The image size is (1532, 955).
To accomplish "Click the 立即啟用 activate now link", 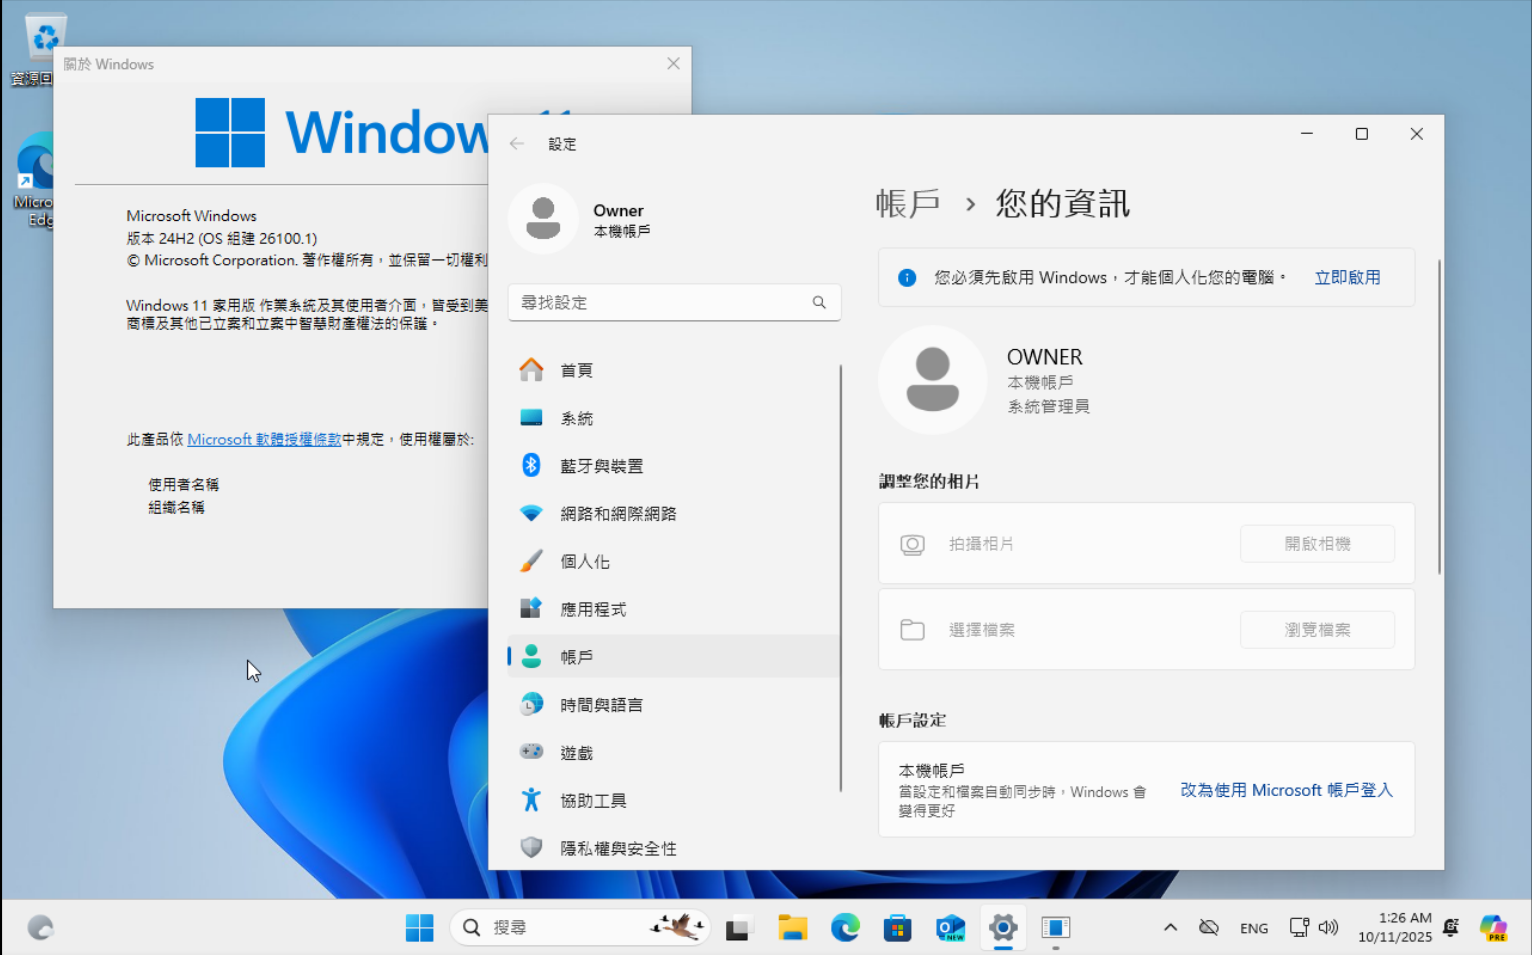I will click(x=1346, y=278).
